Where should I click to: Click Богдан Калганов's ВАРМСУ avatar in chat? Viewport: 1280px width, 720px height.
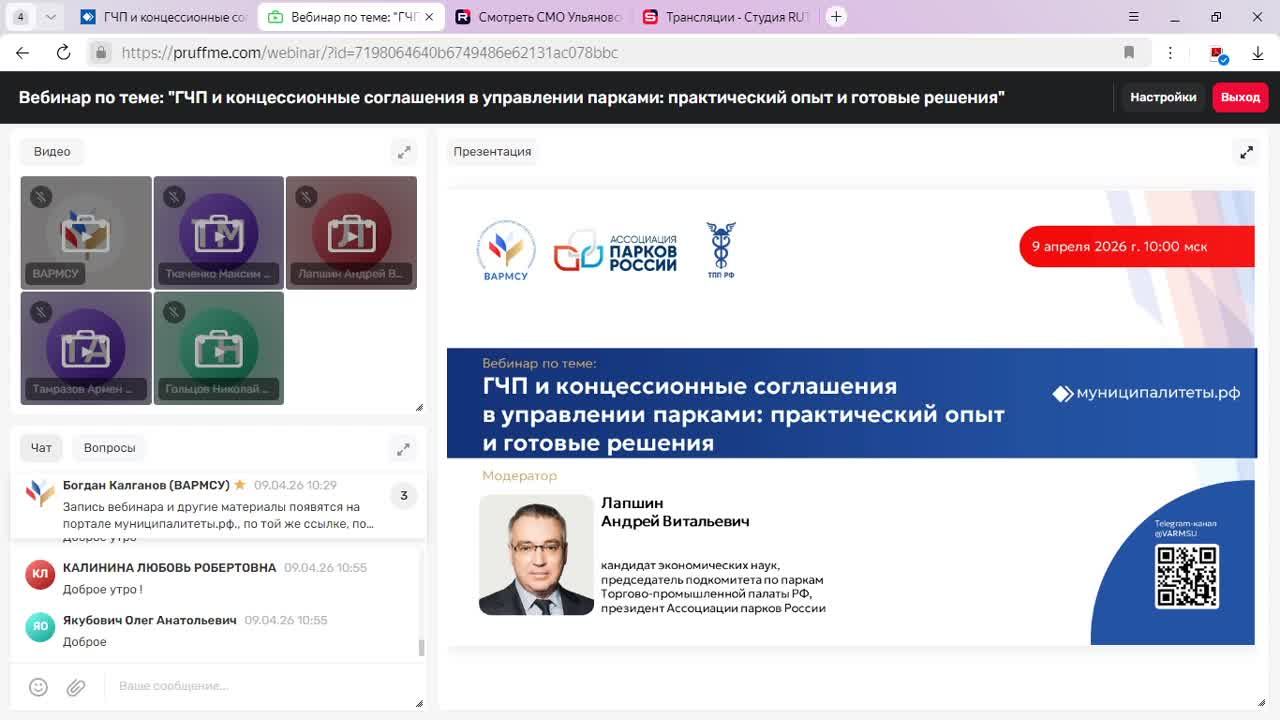tap(40, 492)
